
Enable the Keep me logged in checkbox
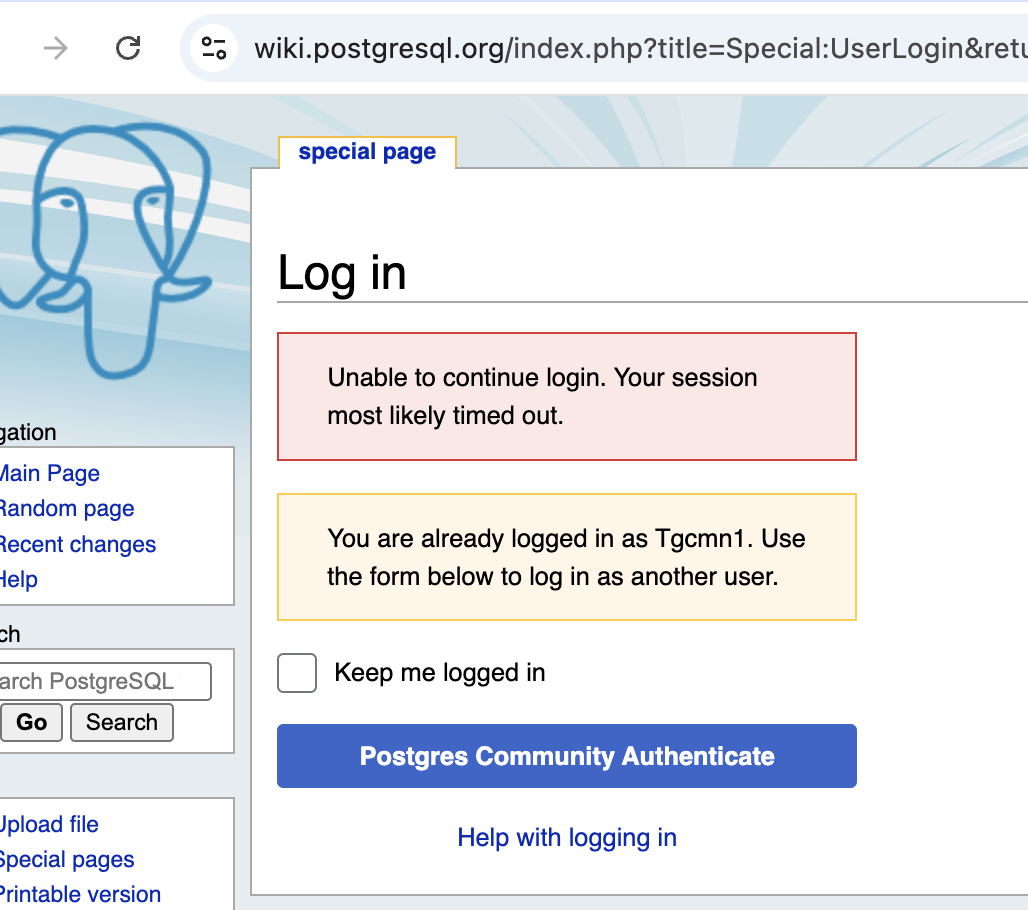point(297,673)
